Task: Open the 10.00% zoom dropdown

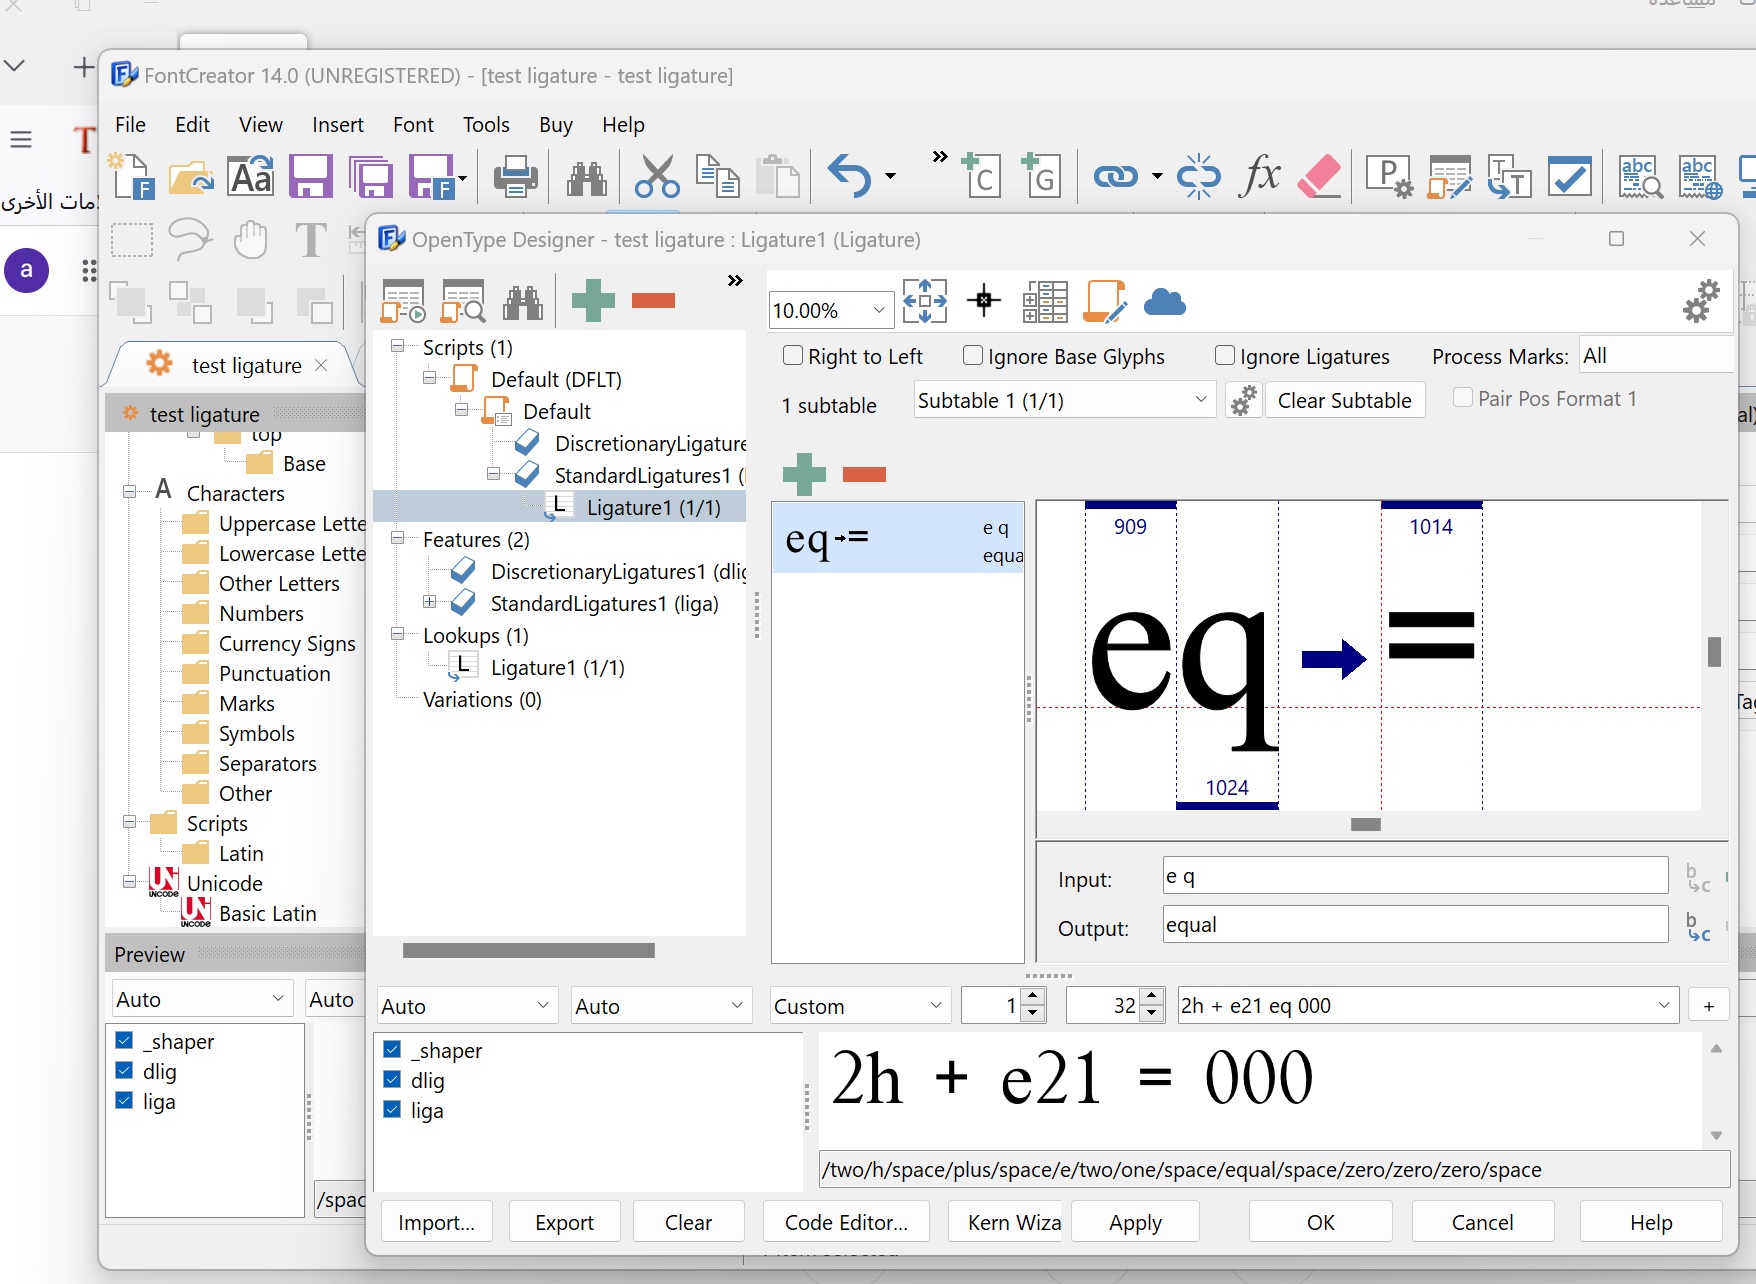Action: [x=878, y=310]
